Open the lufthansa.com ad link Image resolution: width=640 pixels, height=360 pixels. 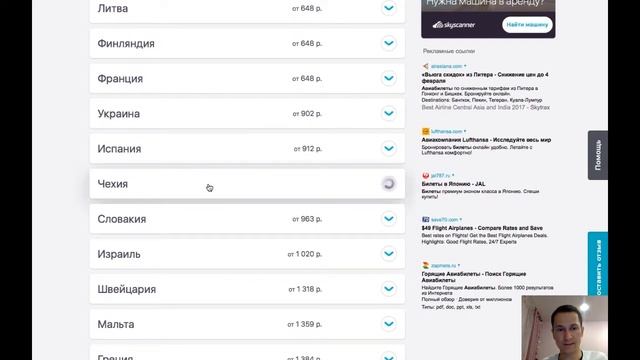pyautogui.click(x=447, y=131)
